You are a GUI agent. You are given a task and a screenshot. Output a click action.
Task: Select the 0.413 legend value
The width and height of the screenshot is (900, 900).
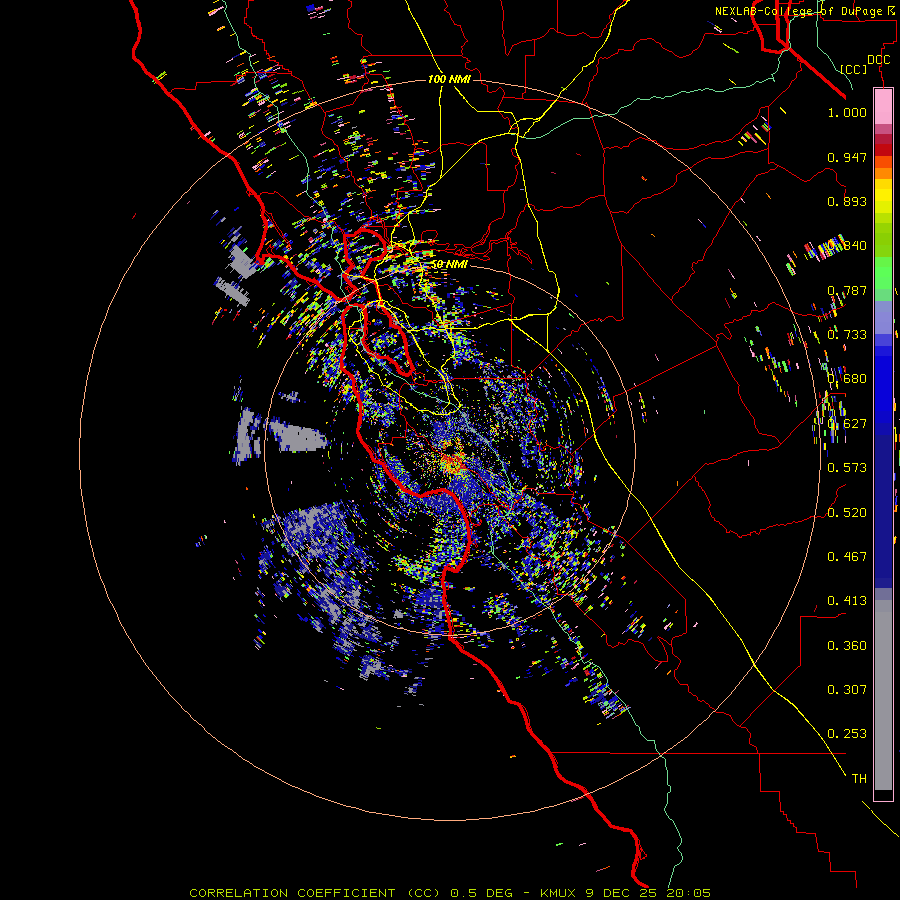tap(847, 601)
